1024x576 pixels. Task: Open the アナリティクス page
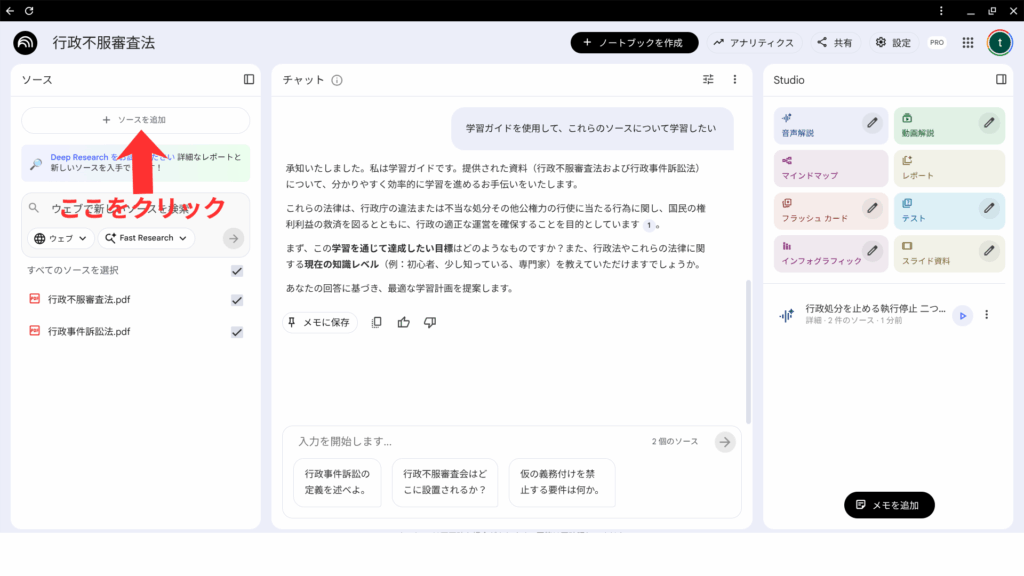pos(754,43)
